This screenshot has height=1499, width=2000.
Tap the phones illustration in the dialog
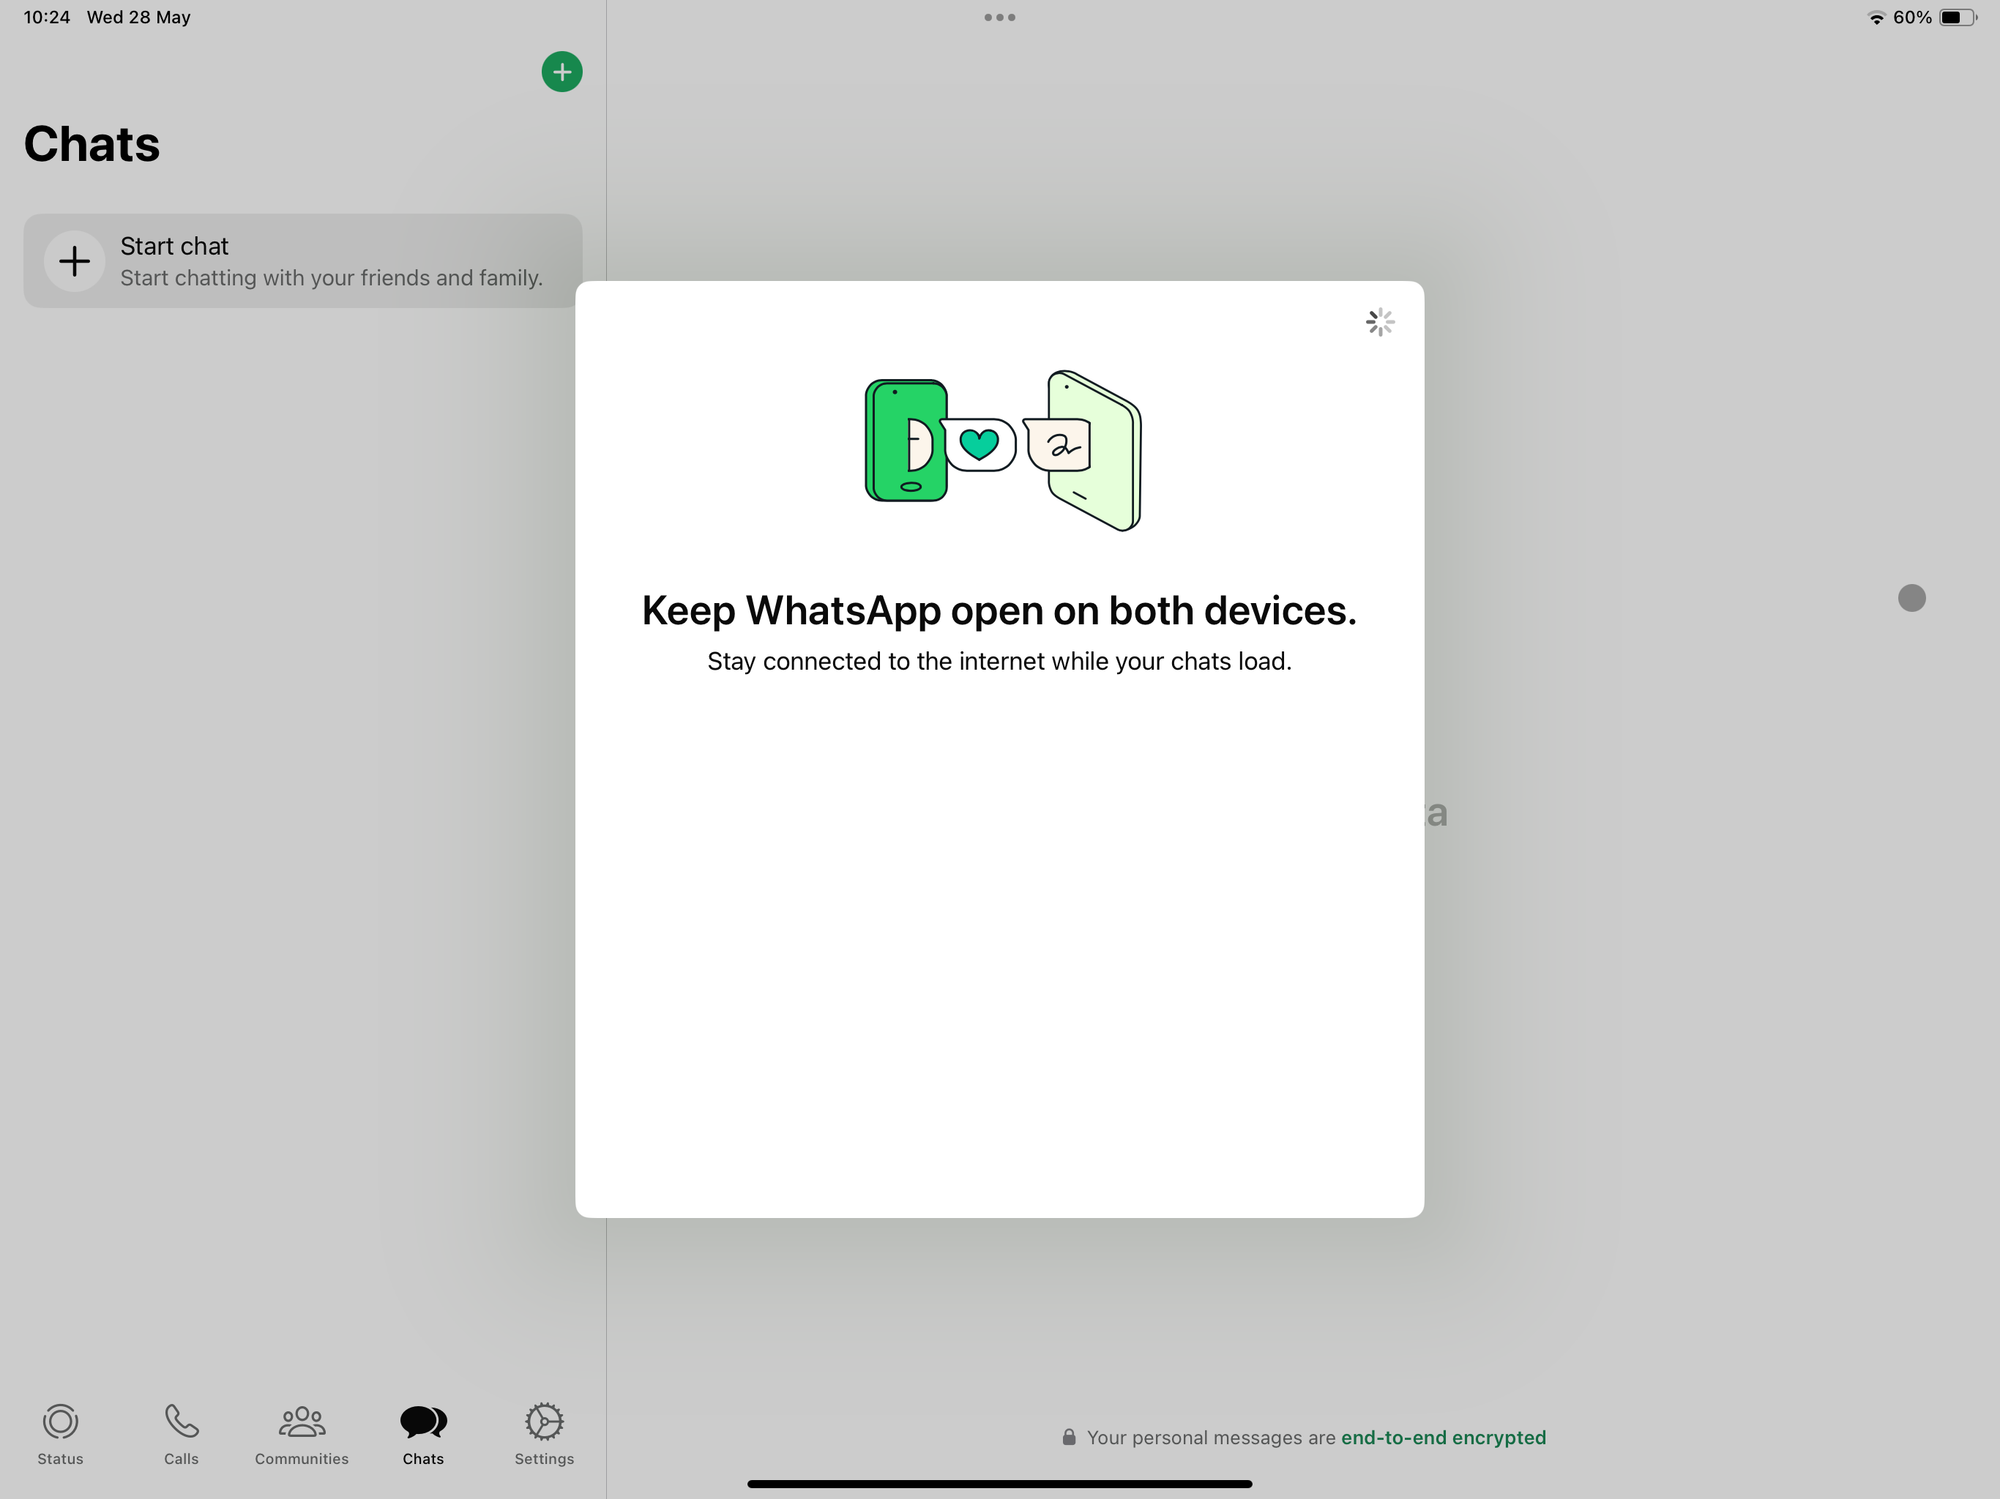(x=1002, y=450)
